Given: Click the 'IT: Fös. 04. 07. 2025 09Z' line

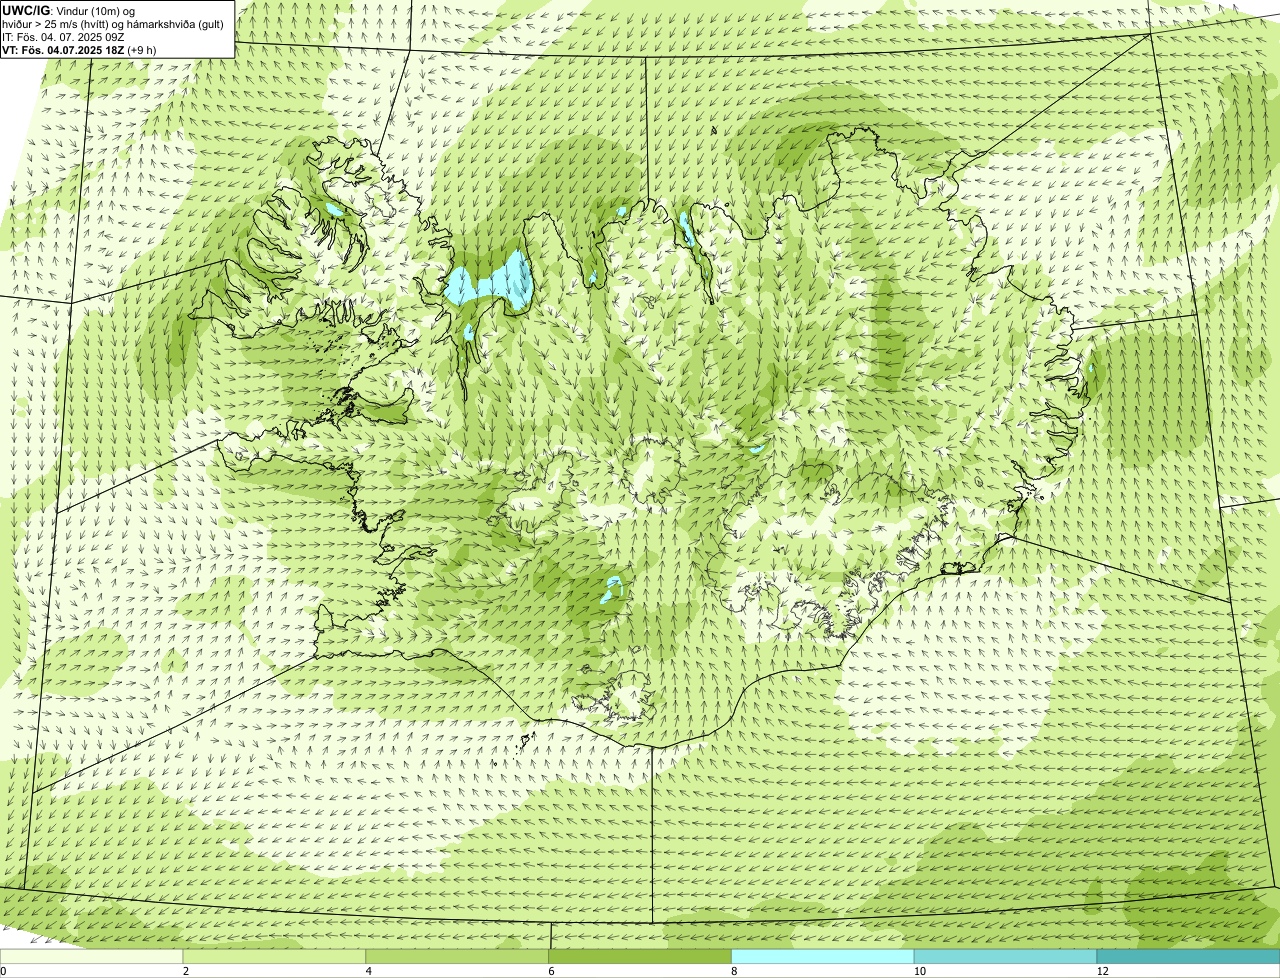Looking at the screenshot, I should point(64,36).
